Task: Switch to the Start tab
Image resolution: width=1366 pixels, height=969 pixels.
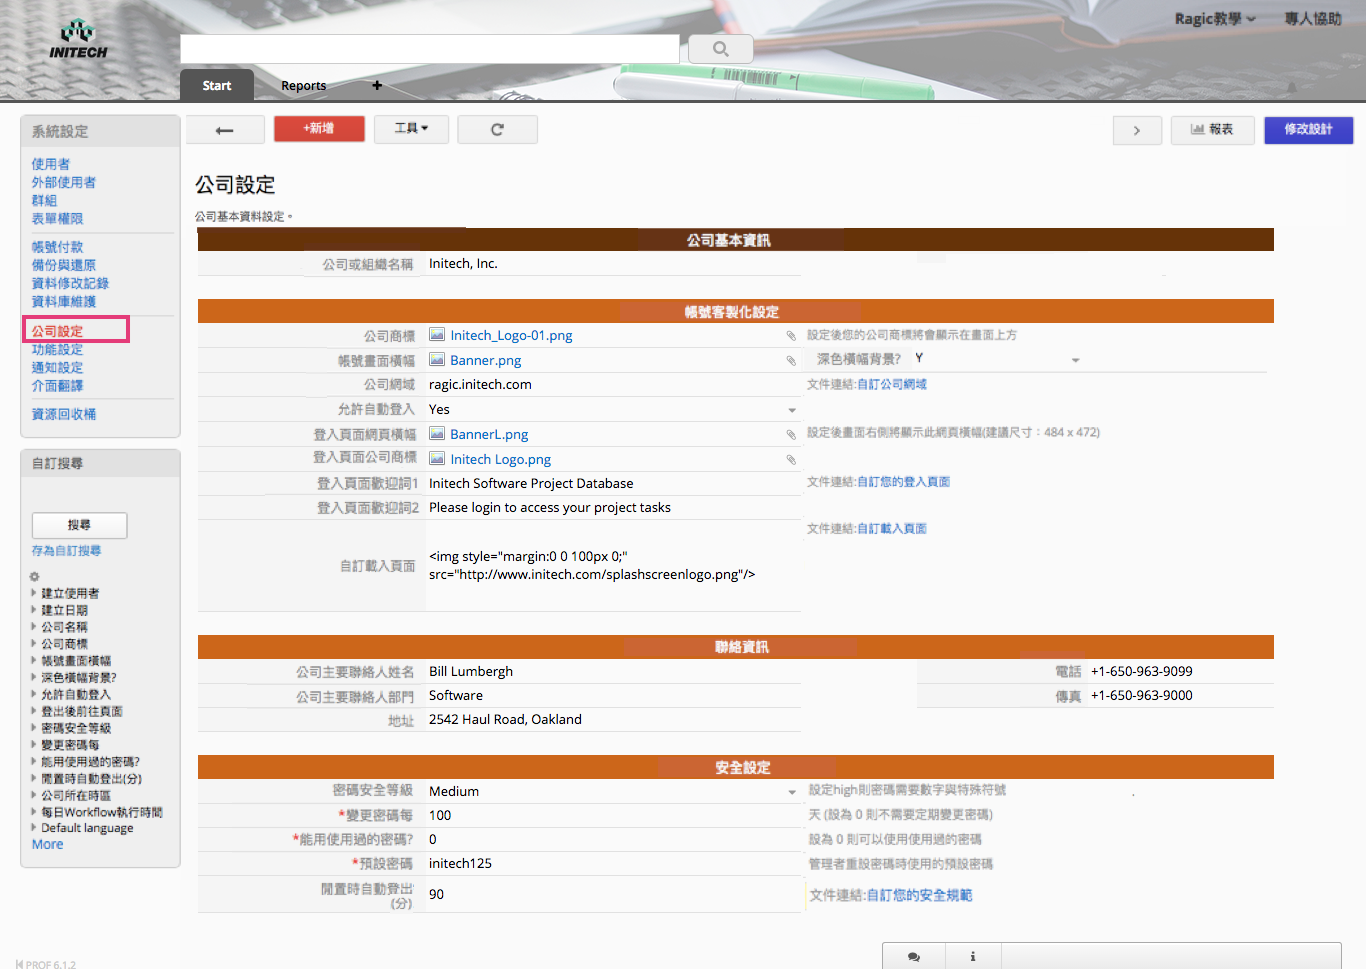Action: pyautogui.click(x=217, y=86)
